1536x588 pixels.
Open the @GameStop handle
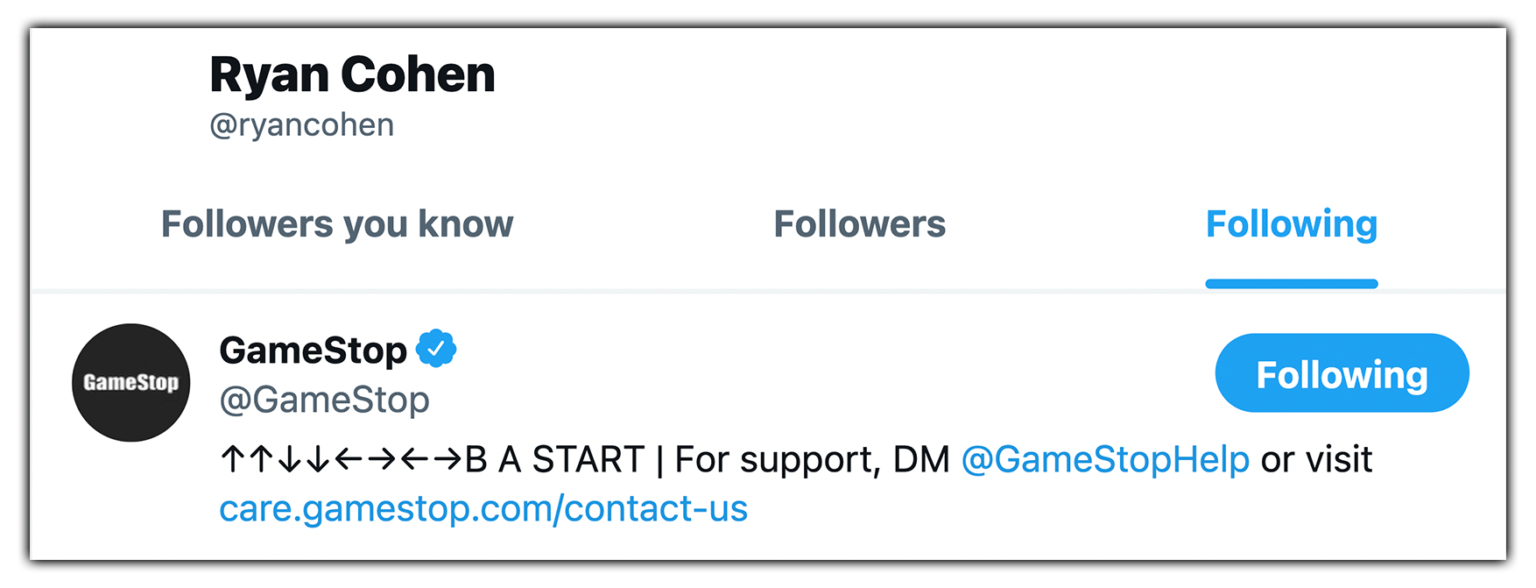(x=323, y=399)
